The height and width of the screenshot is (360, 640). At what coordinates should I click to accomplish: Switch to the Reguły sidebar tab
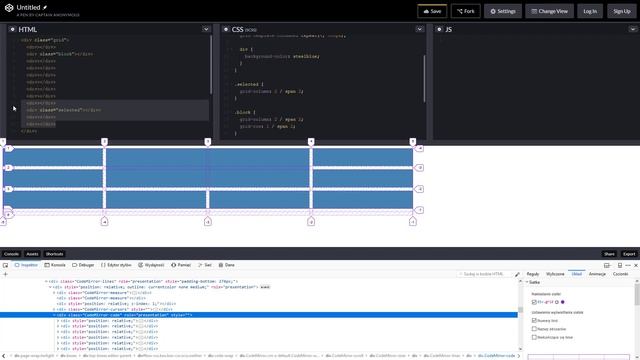coord(533,274)
